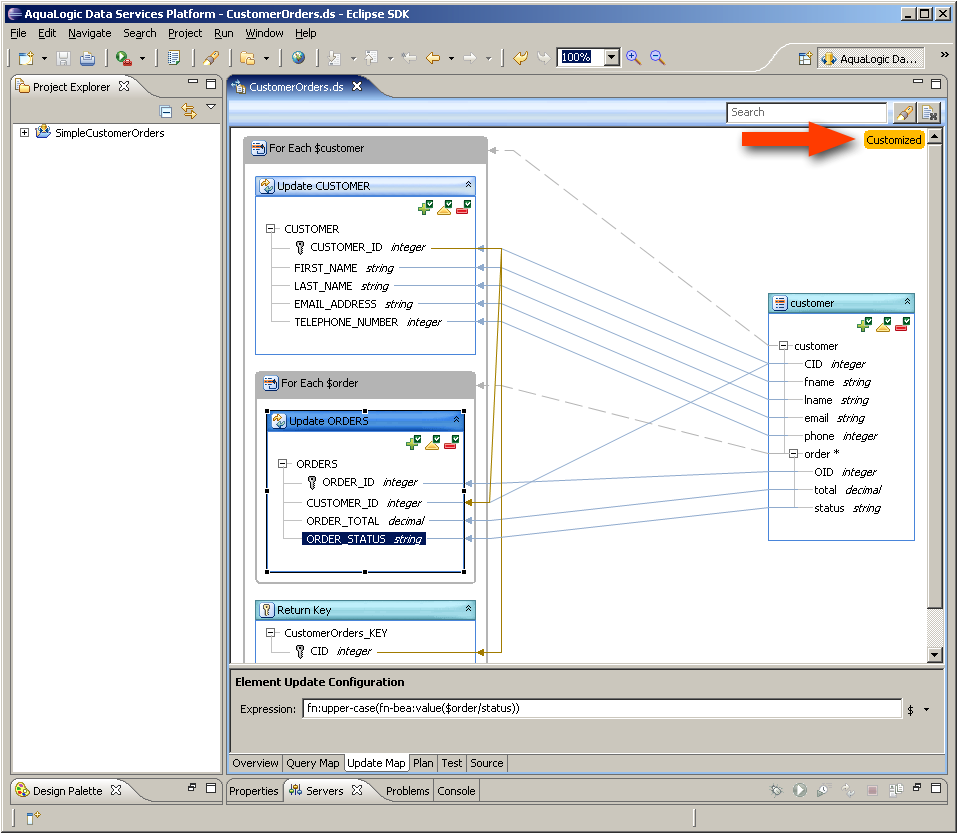Collapse the ORDERS tree node
Screen dimensions: 958x834
[x=282, y=463]
